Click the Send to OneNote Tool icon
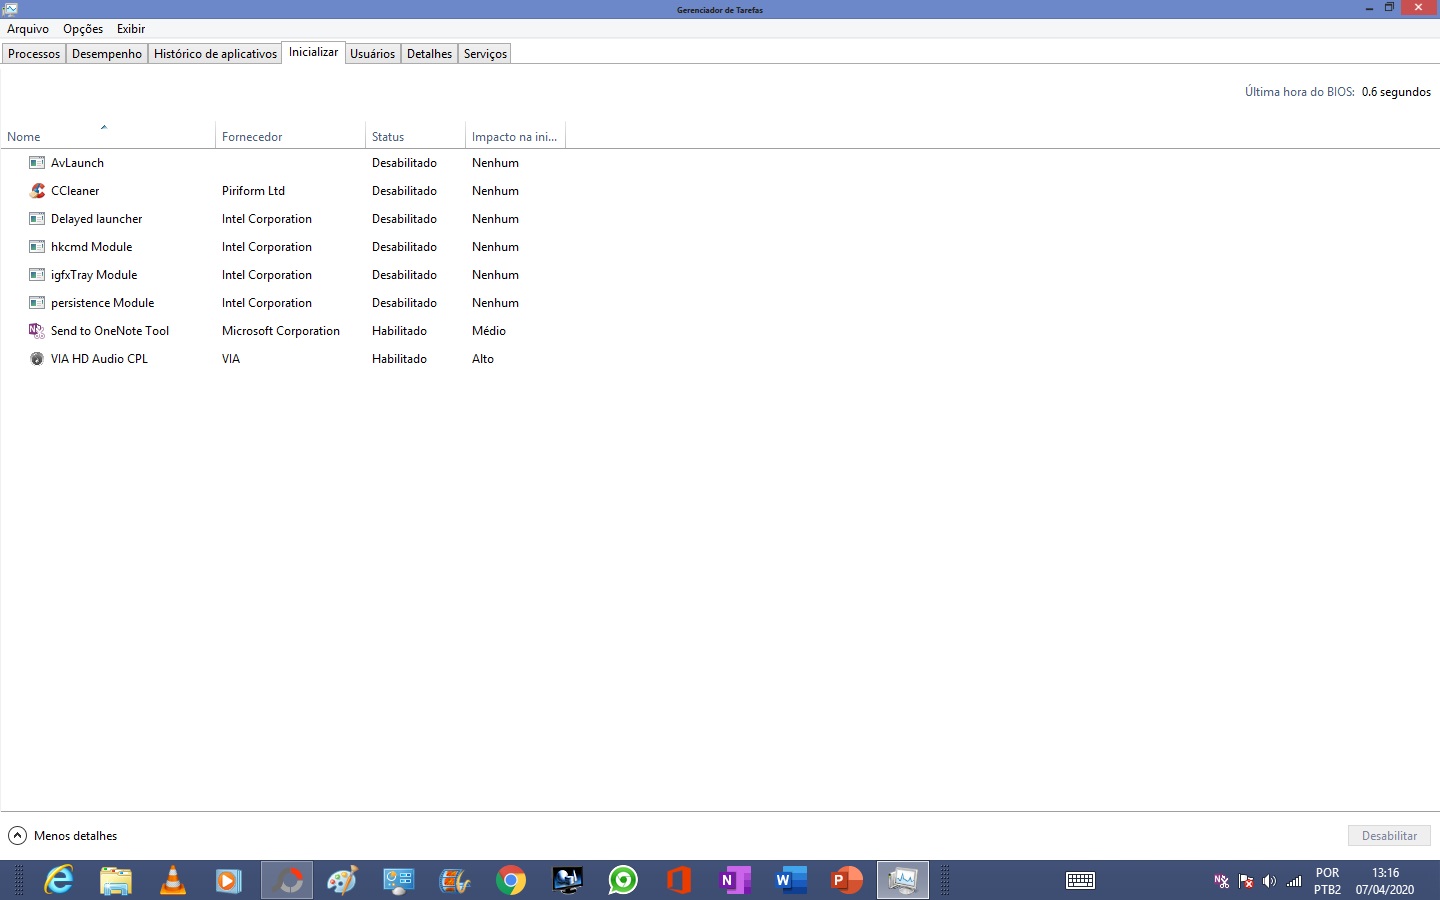The image size is (1440, 900). (37, 331)
